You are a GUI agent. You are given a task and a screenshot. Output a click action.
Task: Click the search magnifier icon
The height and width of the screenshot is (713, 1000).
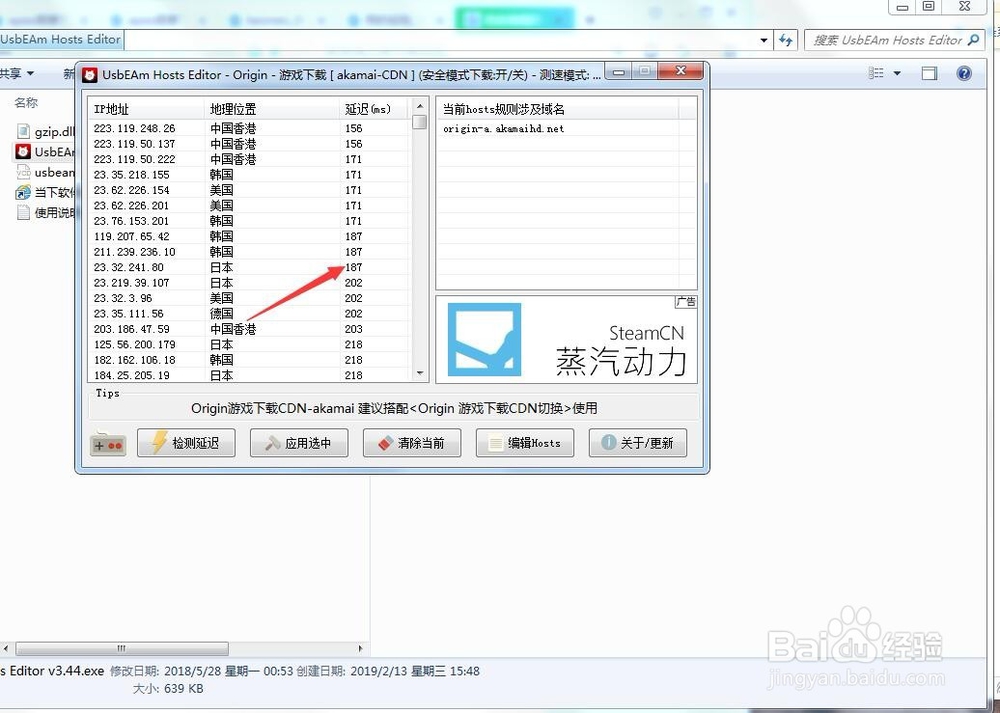click(x=974, y=40)
